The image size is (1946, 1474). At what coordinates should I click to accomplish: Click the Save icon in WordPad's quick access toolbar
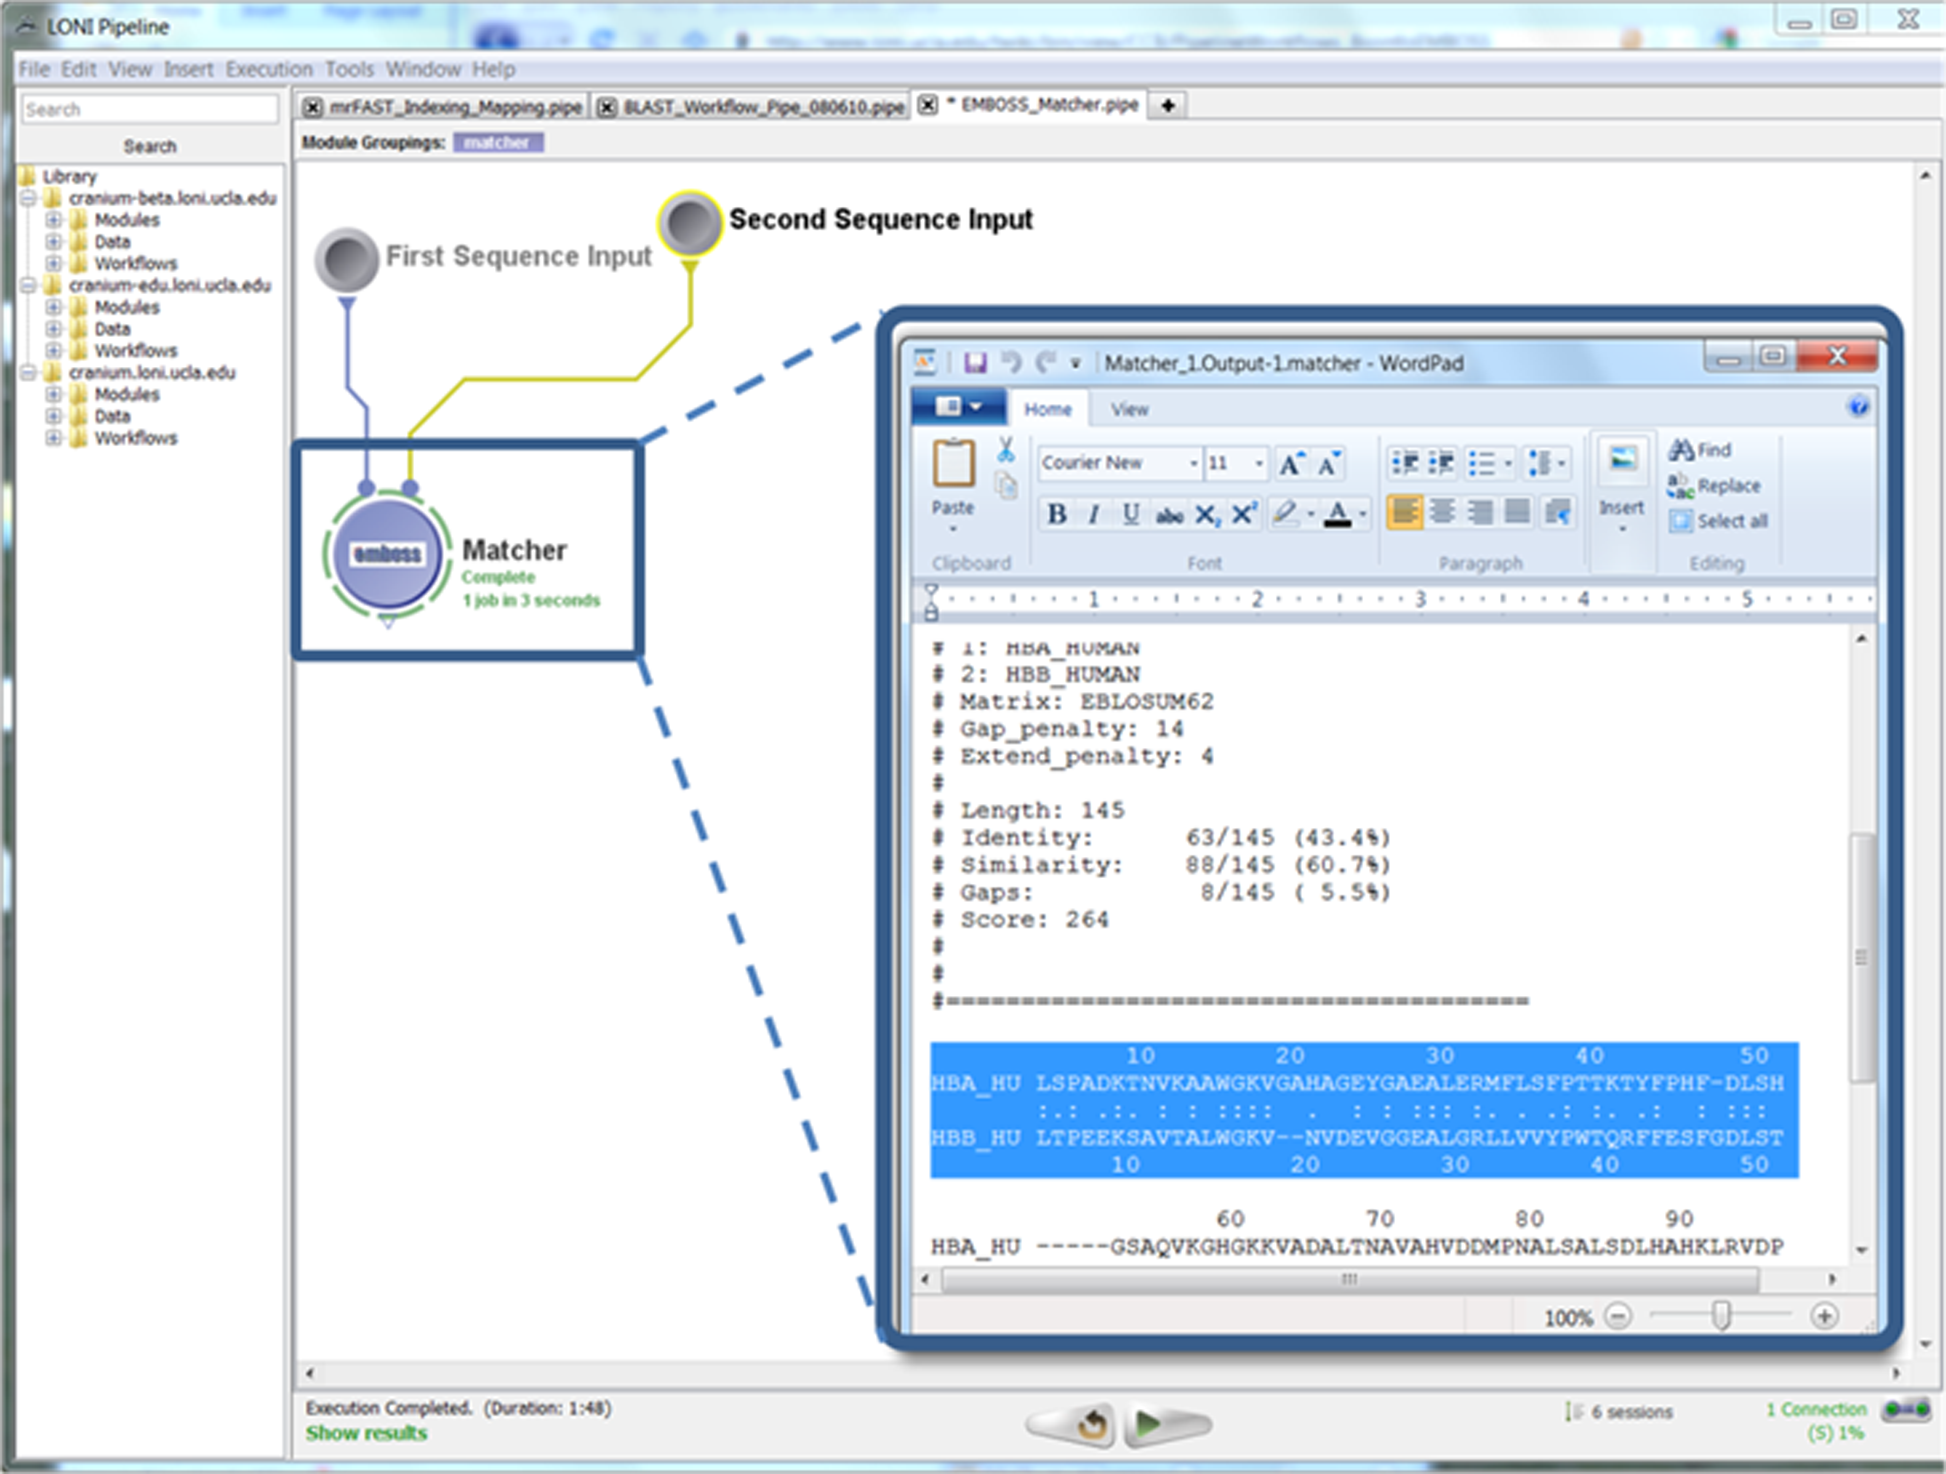point(975,362)
